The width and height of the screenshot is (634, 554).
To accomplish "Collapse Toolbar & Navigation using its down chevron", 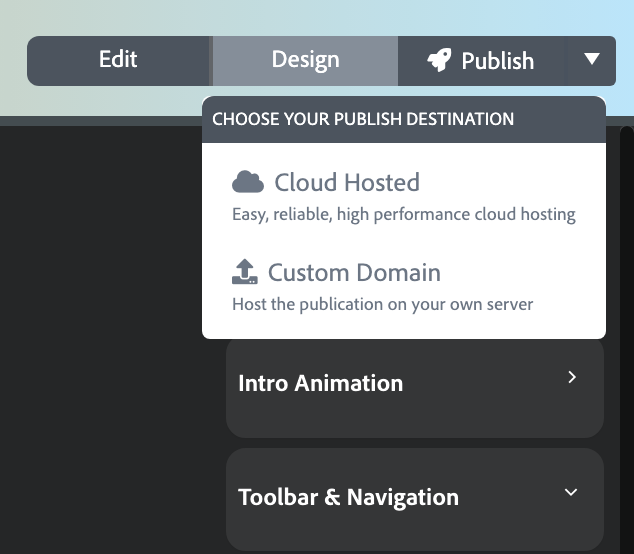I will tap(571, 492).
